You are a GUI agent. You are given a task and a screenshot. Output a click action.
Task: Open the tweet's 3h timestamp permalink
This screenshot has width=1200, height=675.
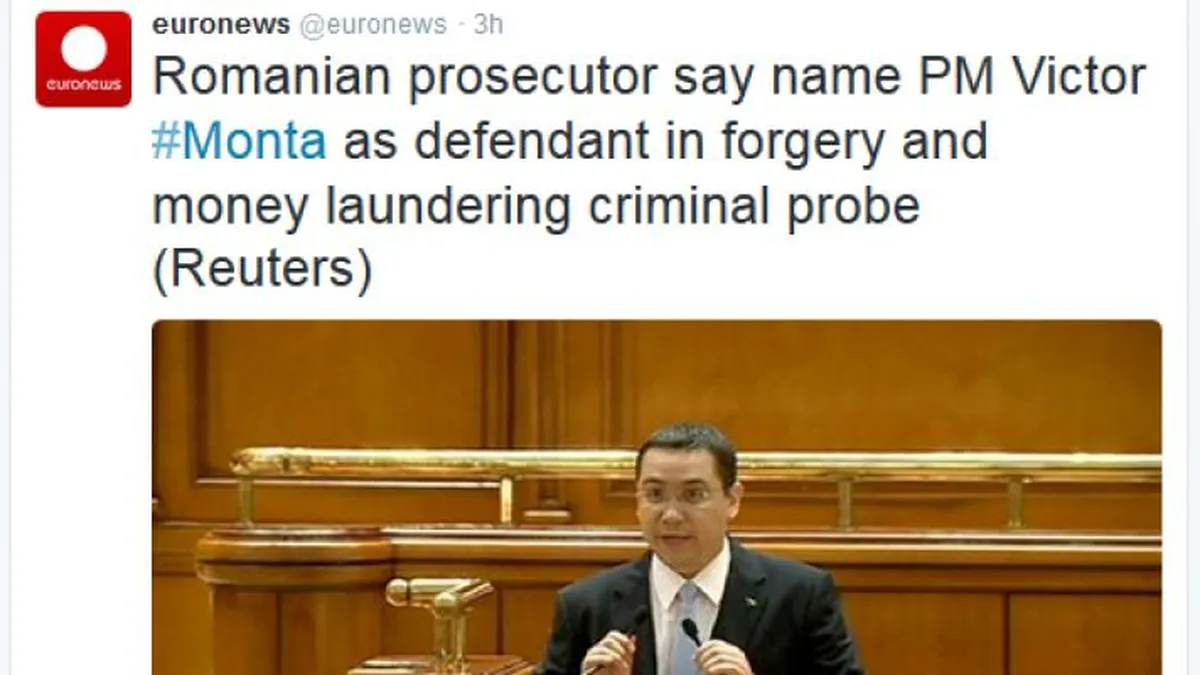[x=489, y=25]
